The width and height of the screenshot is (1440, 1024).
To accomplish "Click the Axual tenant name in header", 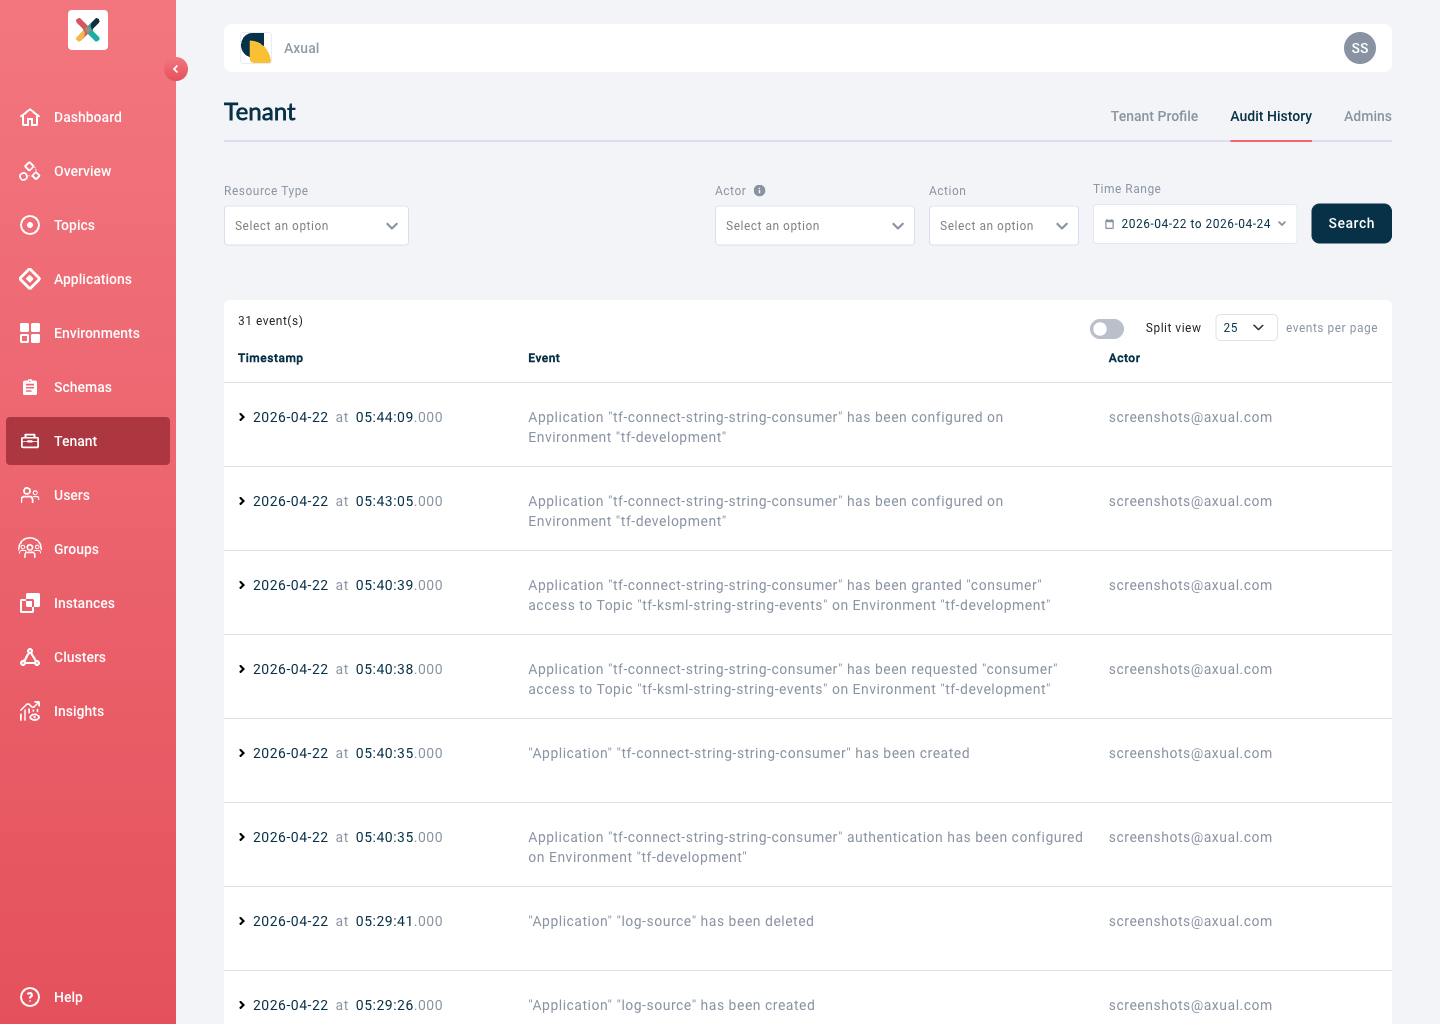I will [301, 48].
